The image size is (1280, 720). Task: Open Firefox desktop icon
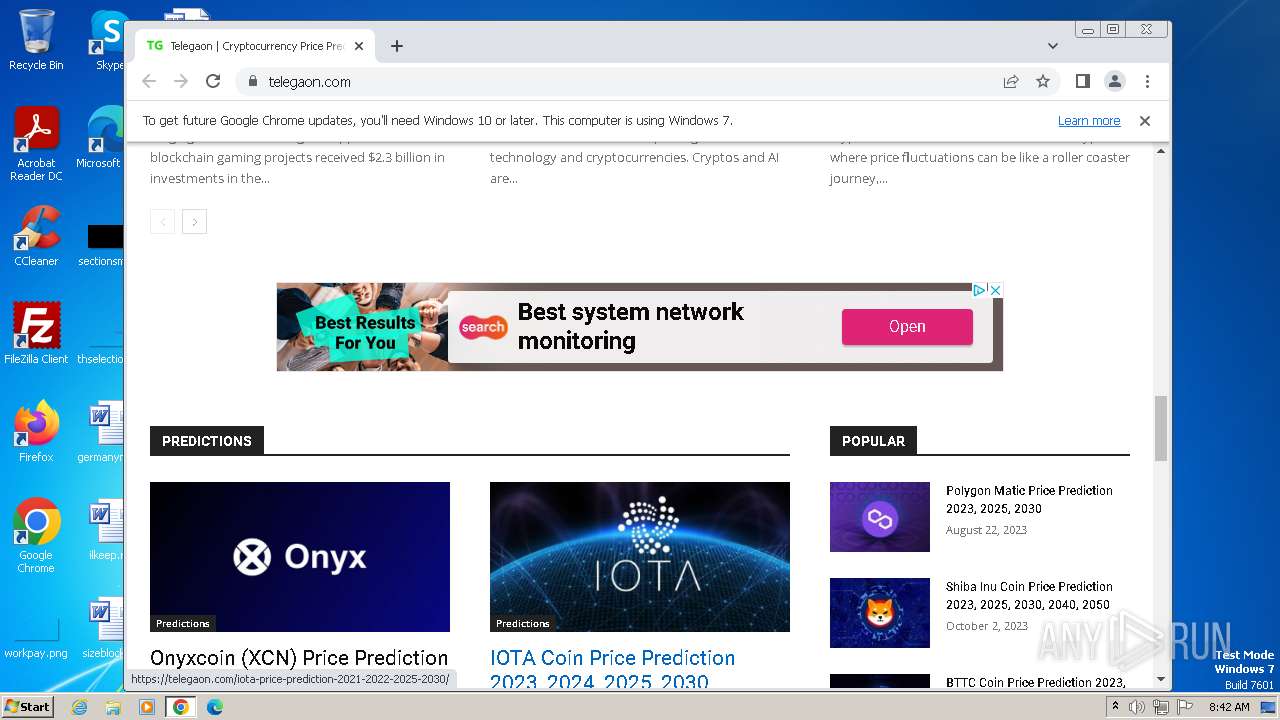point(36,432)
